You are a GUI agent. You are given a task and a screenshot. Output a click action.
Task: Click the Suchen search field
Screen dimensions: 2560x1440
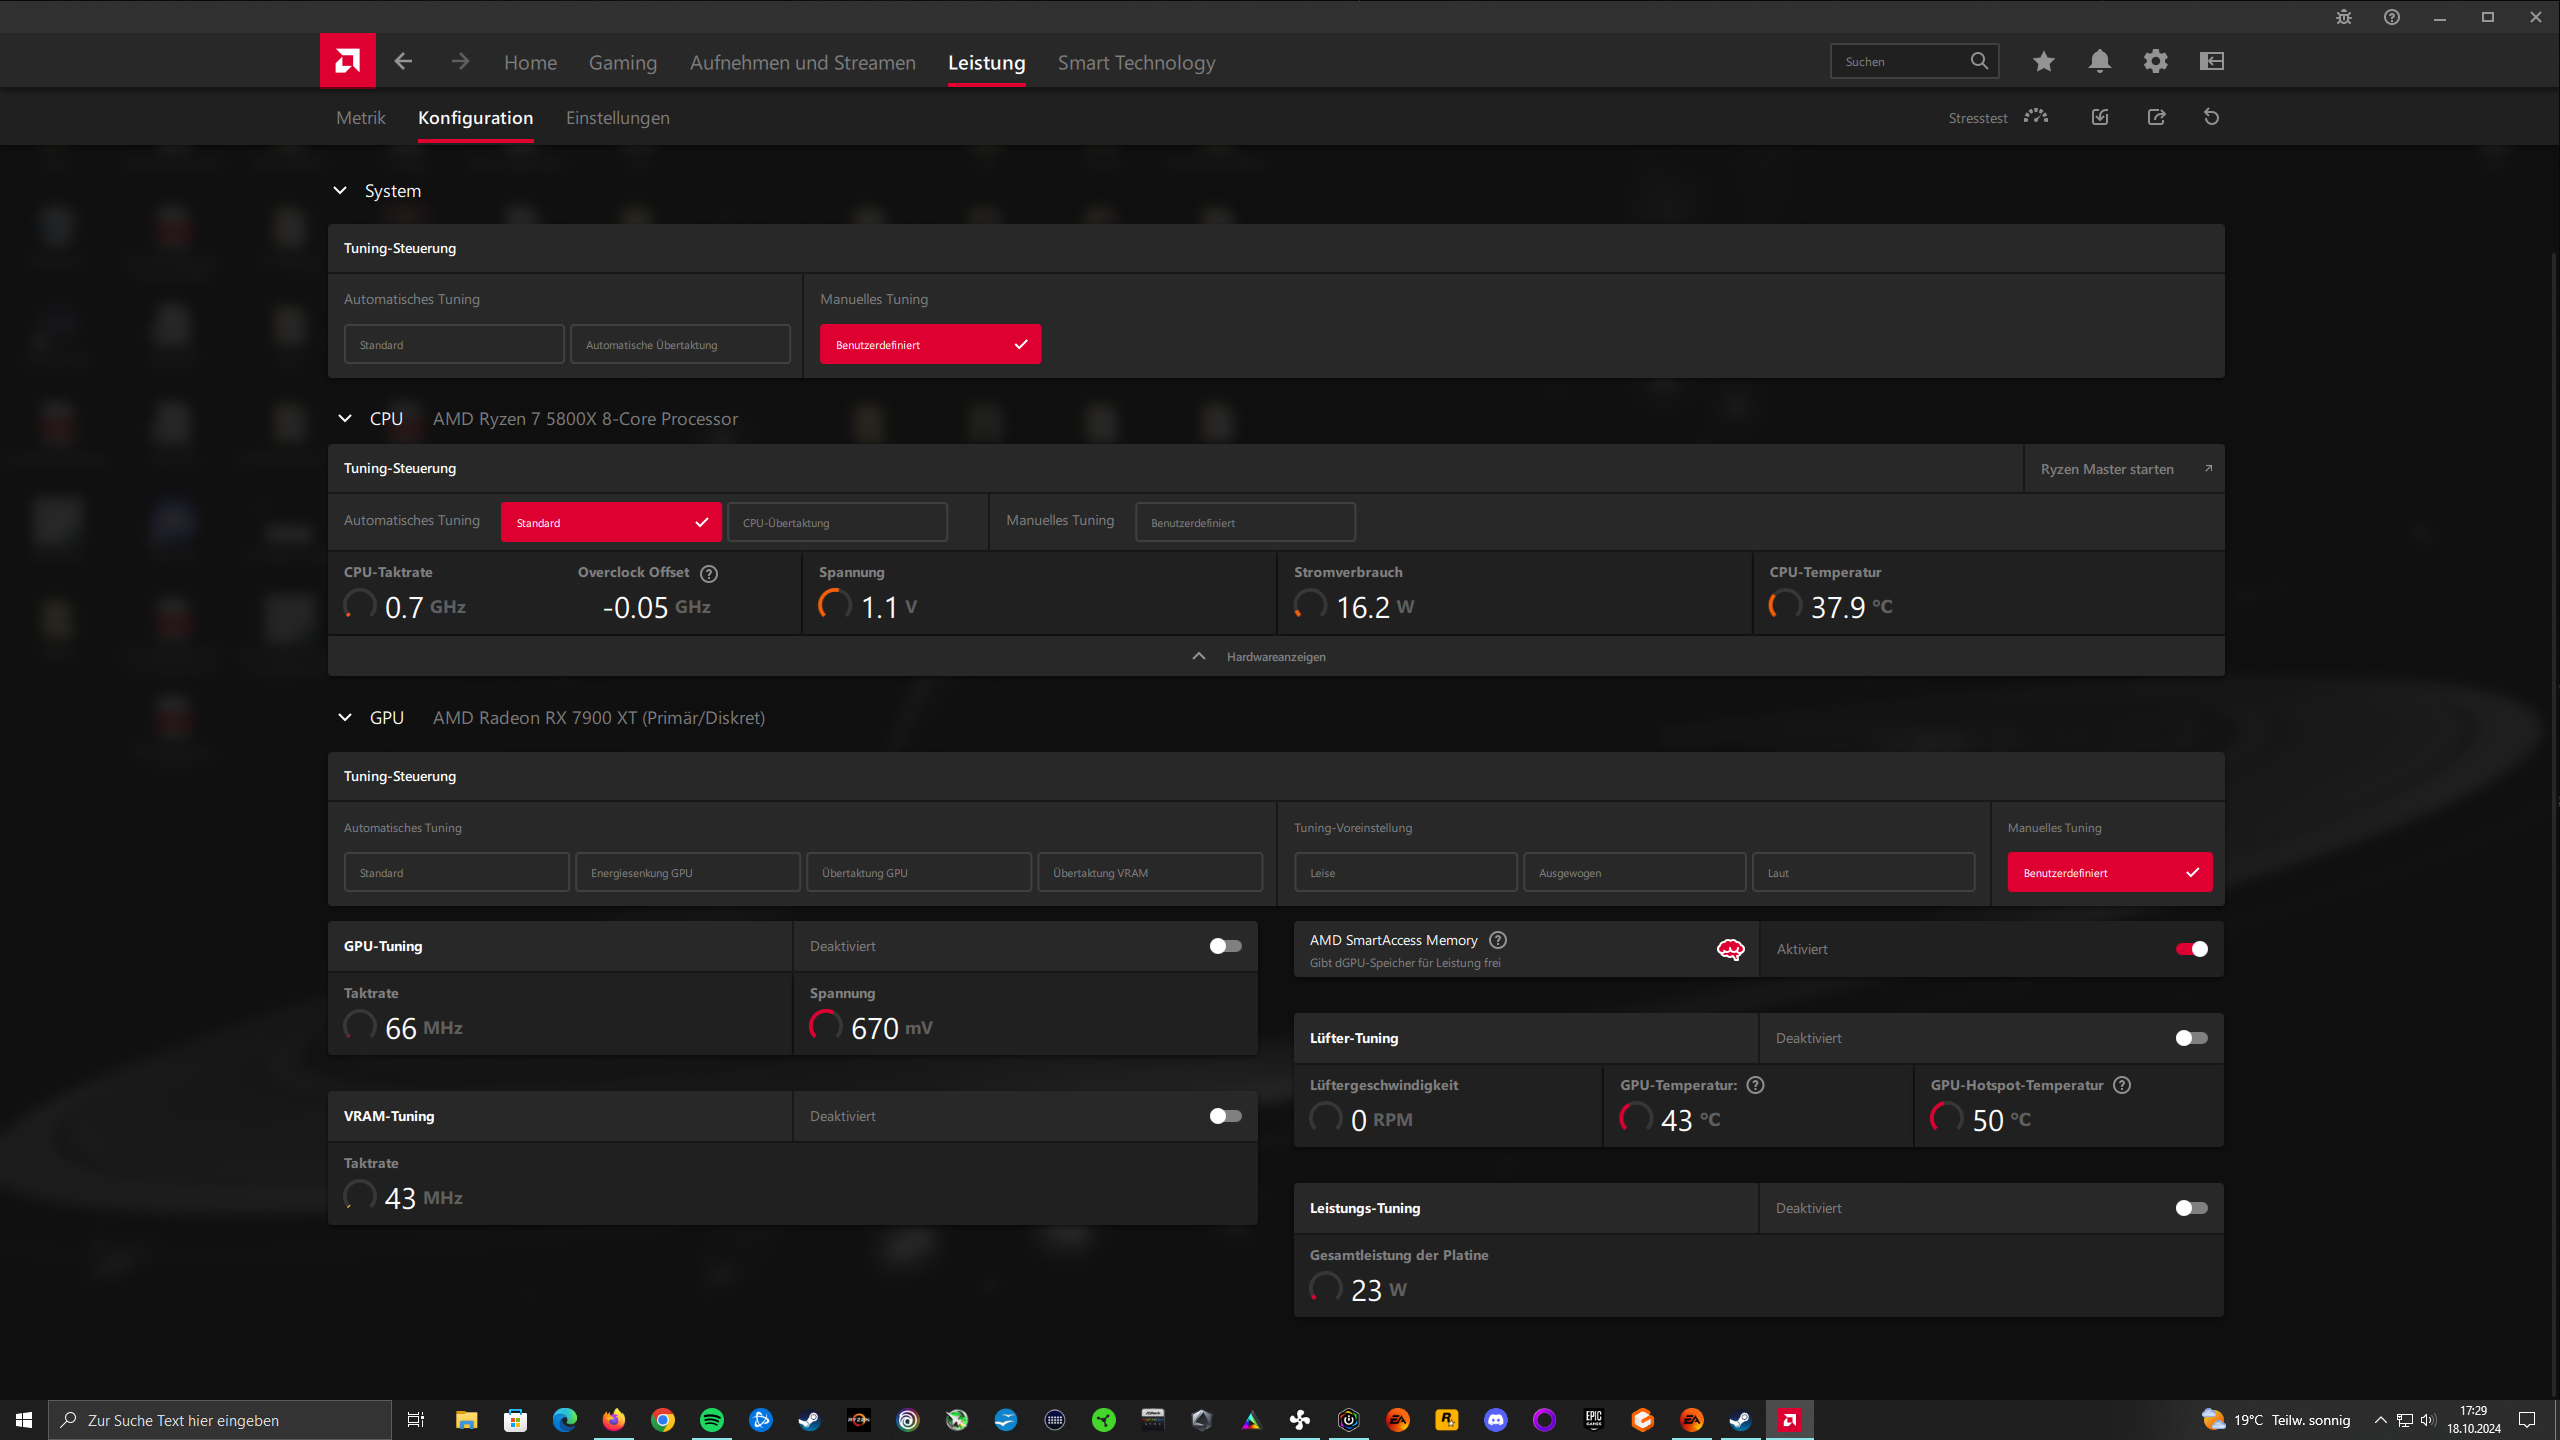pos(1900,61)
